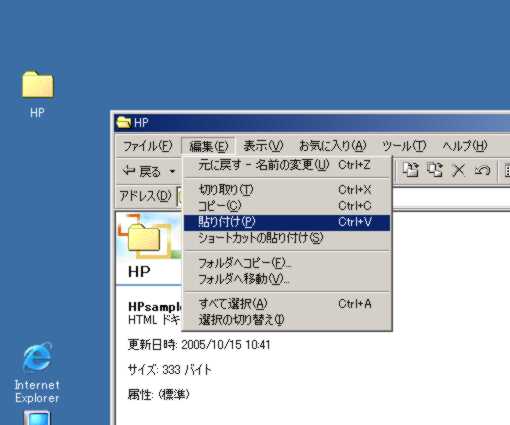Click the Undo toolbar icon
The width and height of the screenshot is (510, 425).
pyautogui.click(x=482, y=170)
